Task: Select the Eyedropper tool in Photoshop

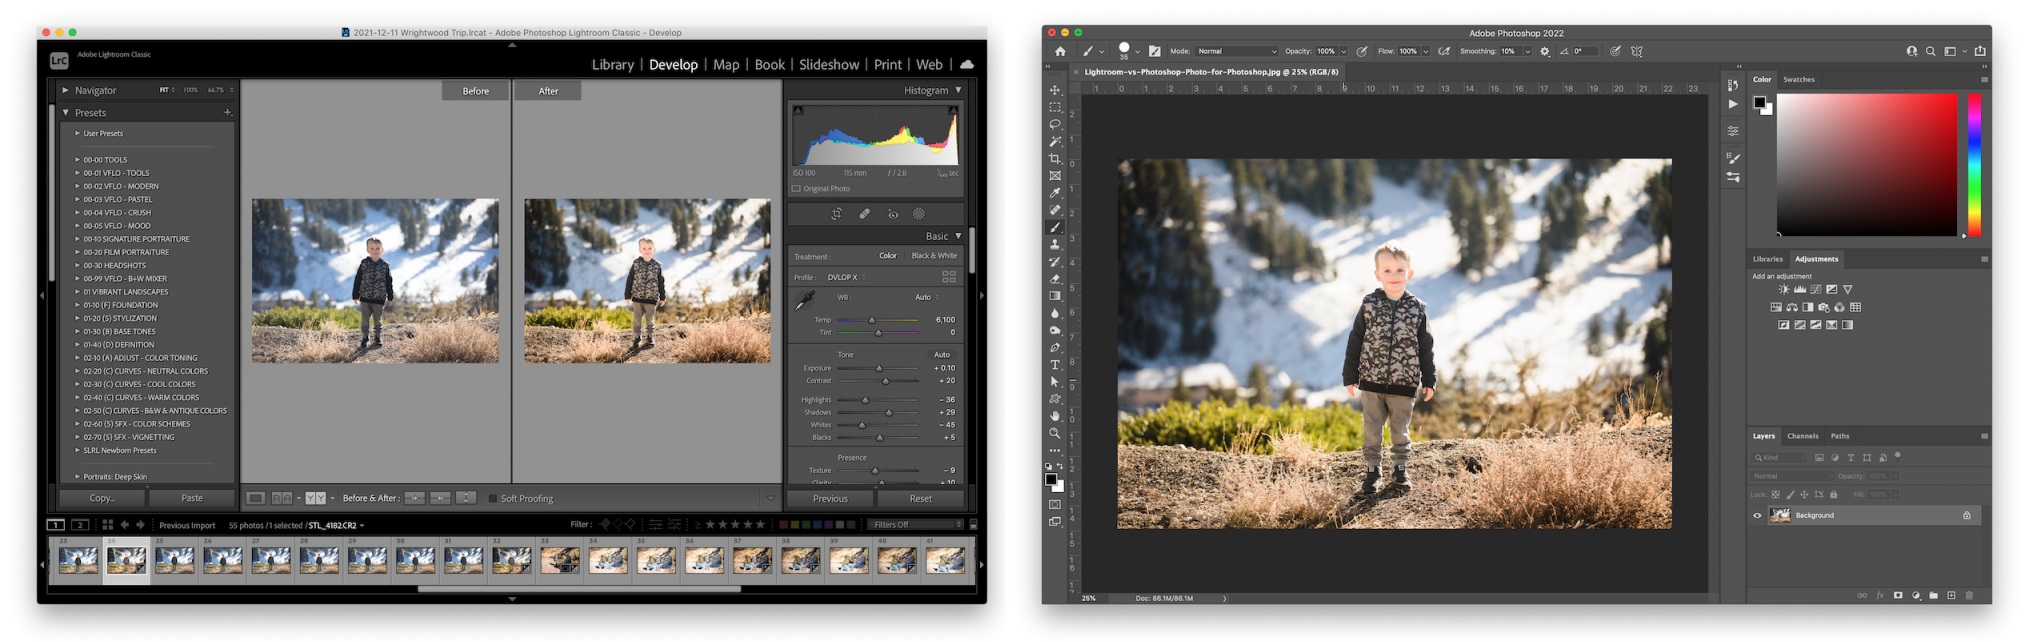Action: [x=1055, y=193]
